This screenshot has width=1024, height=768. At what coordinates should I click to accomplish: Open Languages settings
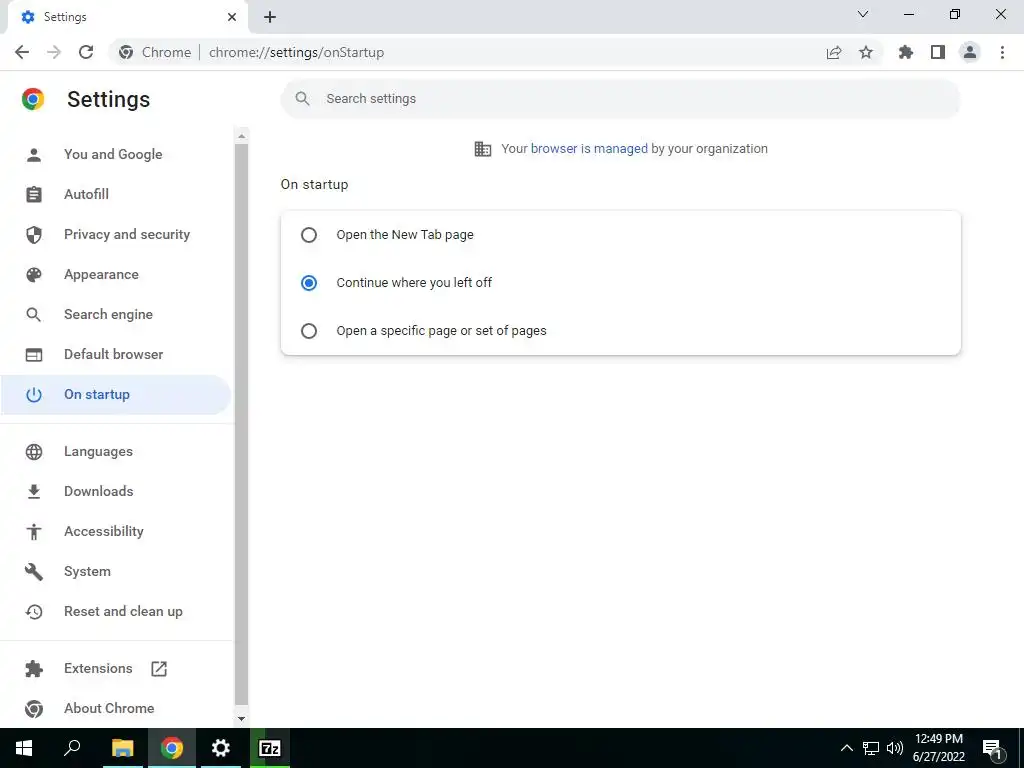pos(116,451)
